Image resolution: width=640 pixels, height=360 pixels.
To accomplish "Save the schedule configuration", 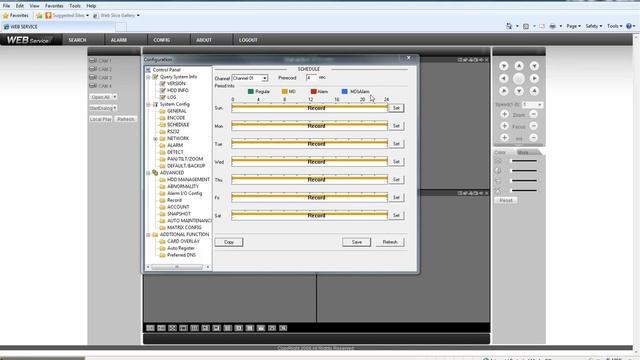I will pos(356,242).
